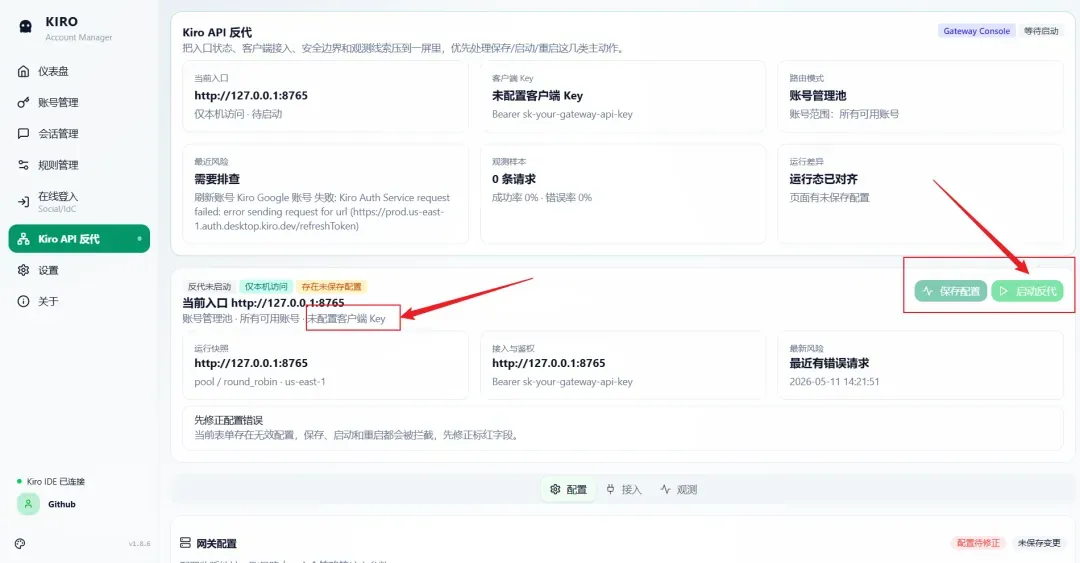Screen dimensions: 1080x563
Task: Open 在线登入 login arrow icon
Action: tap(23, 201)
